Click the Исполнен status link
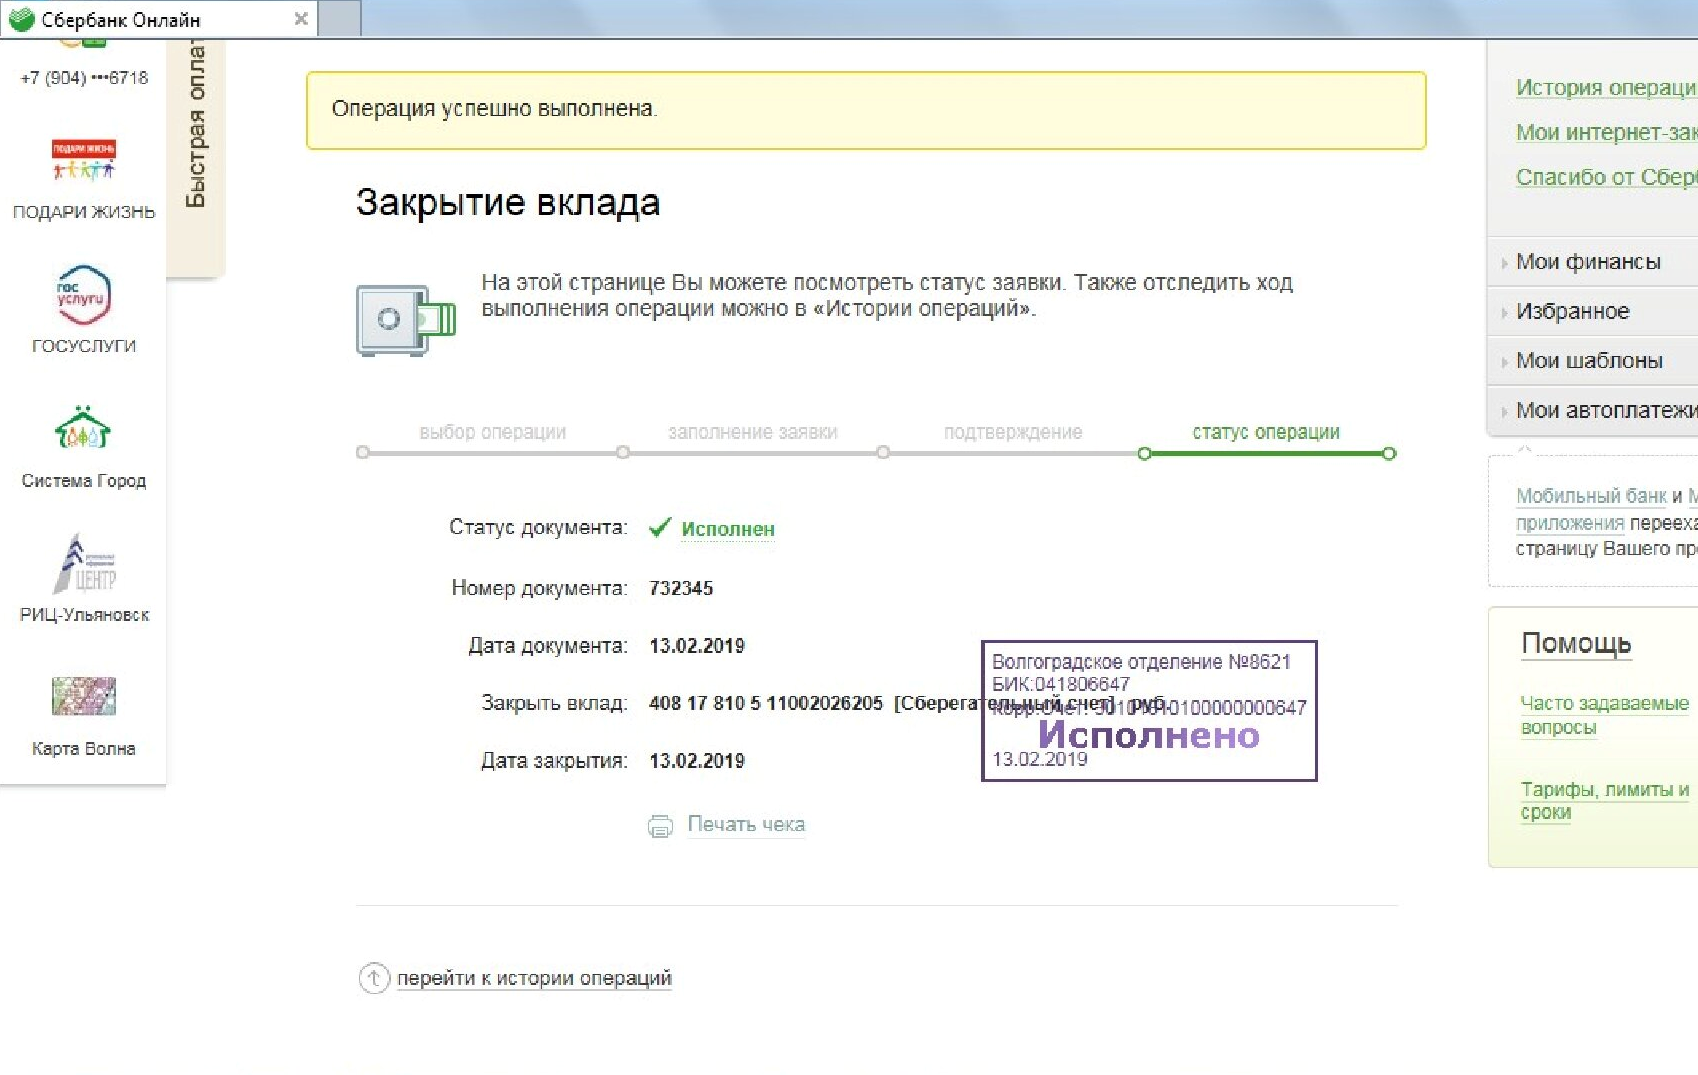This screenshot has width=1698, height=1075. 728,529
